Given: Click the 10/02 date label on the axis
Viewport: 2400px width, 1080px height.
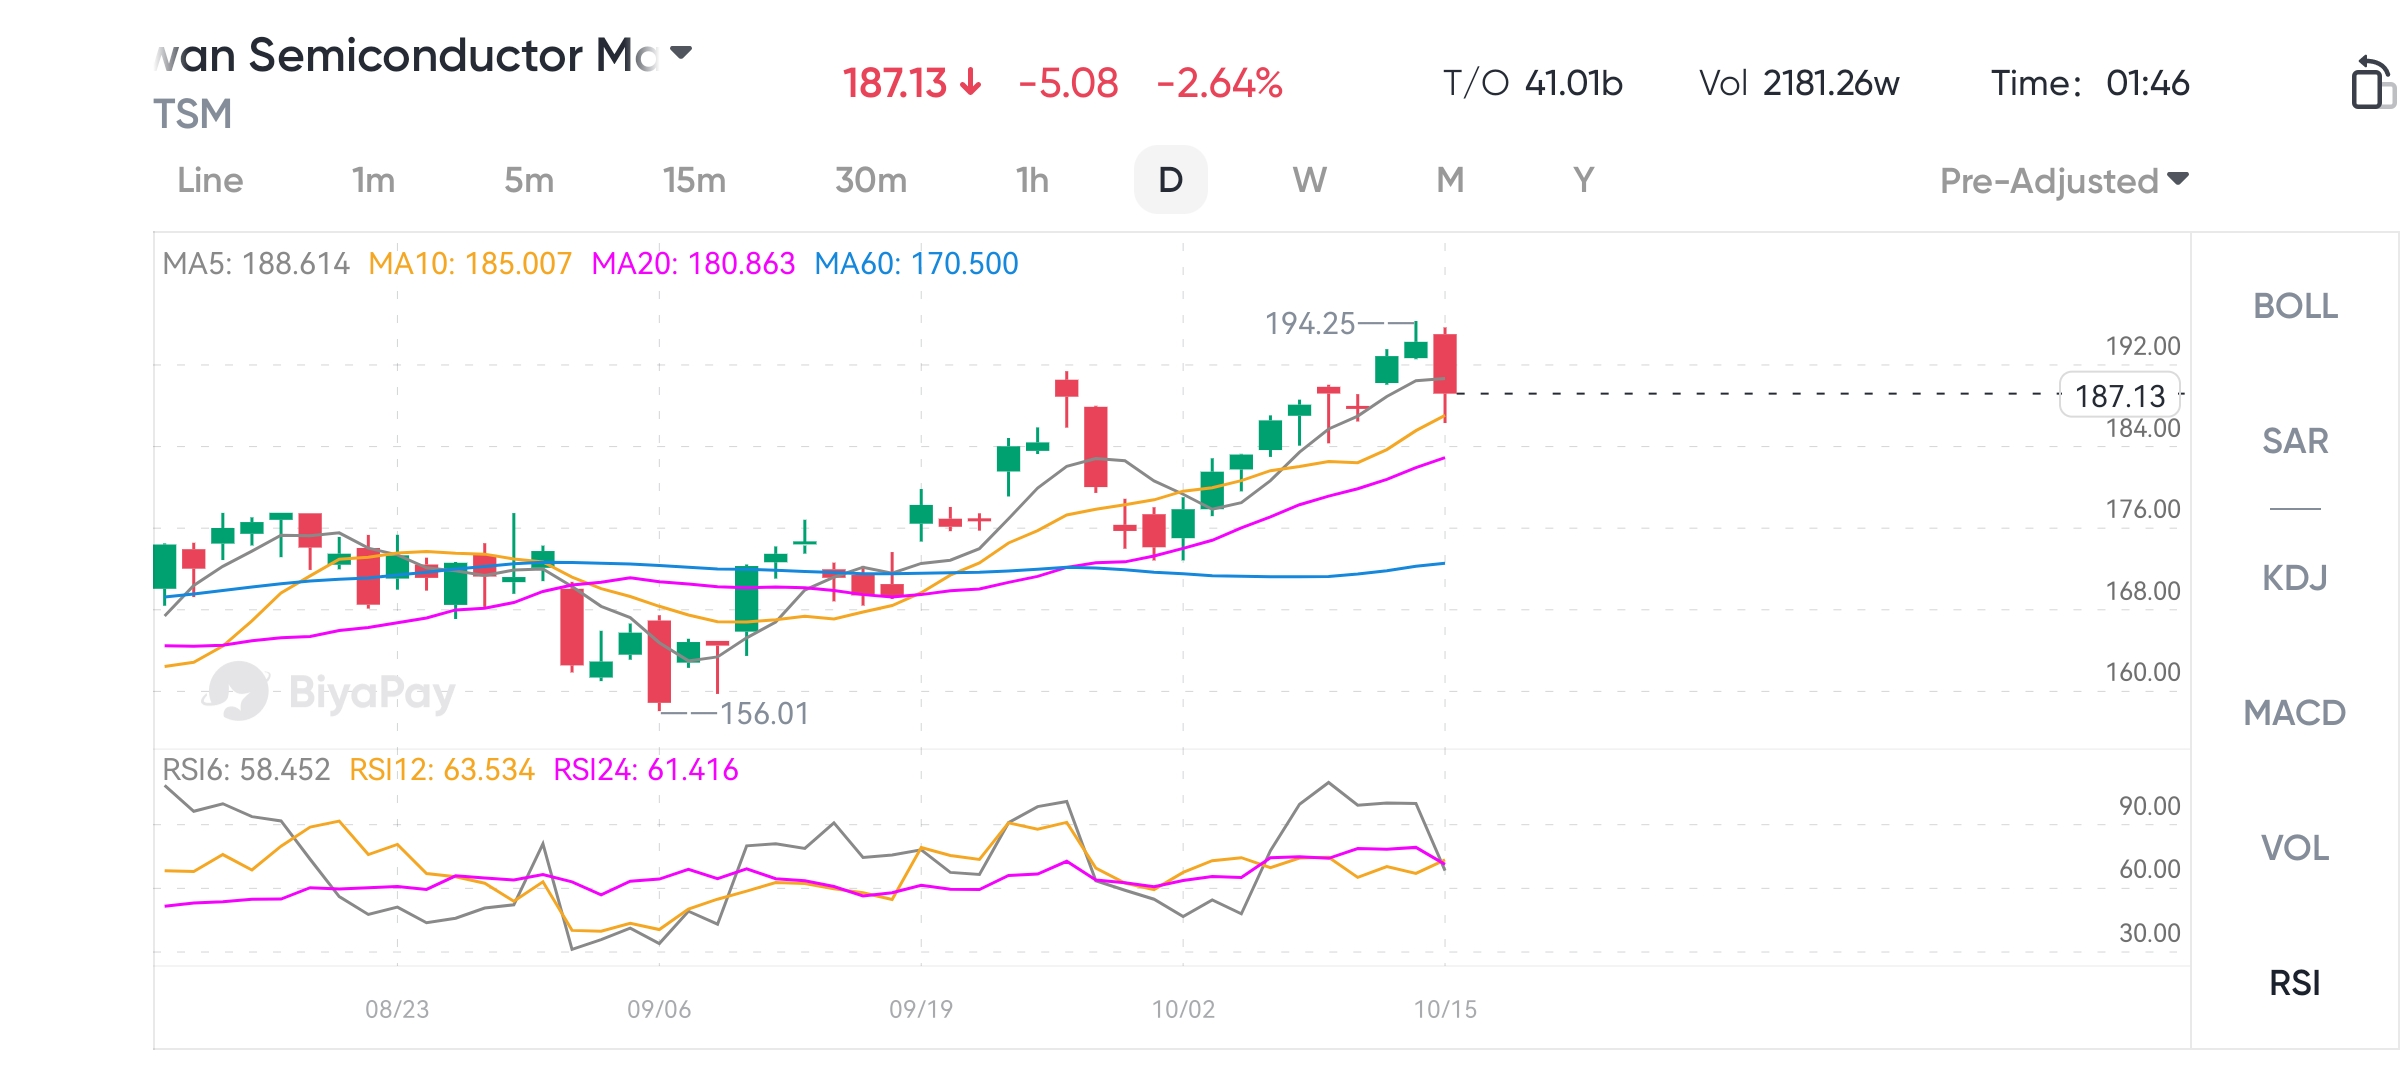Looking at the screenshot, I should click(x=1183, y=1010).
